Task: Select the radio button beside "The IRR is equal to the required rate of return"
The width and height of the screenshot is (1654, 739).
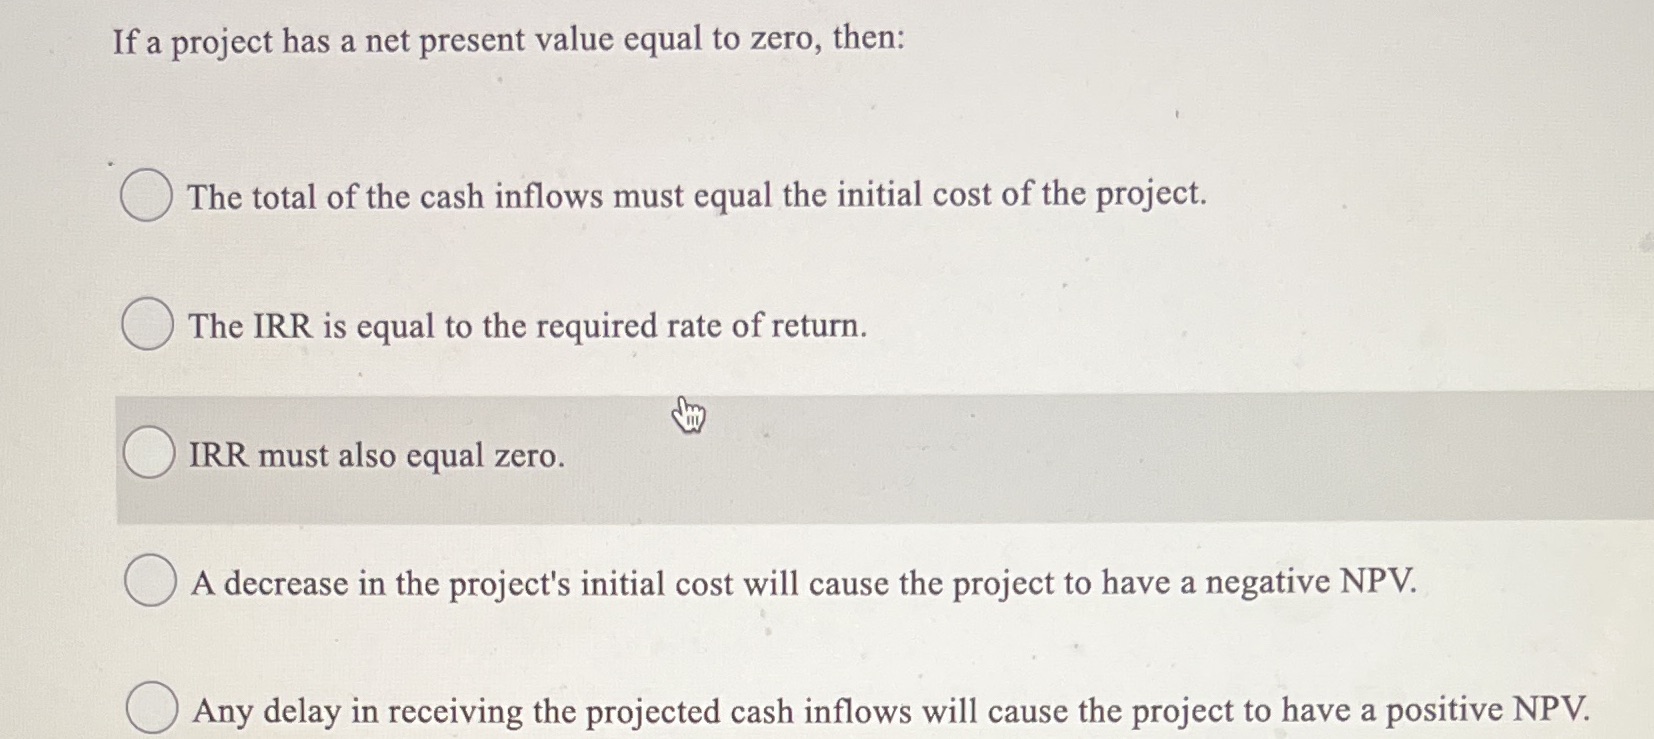Action: (x=148, y=324)
